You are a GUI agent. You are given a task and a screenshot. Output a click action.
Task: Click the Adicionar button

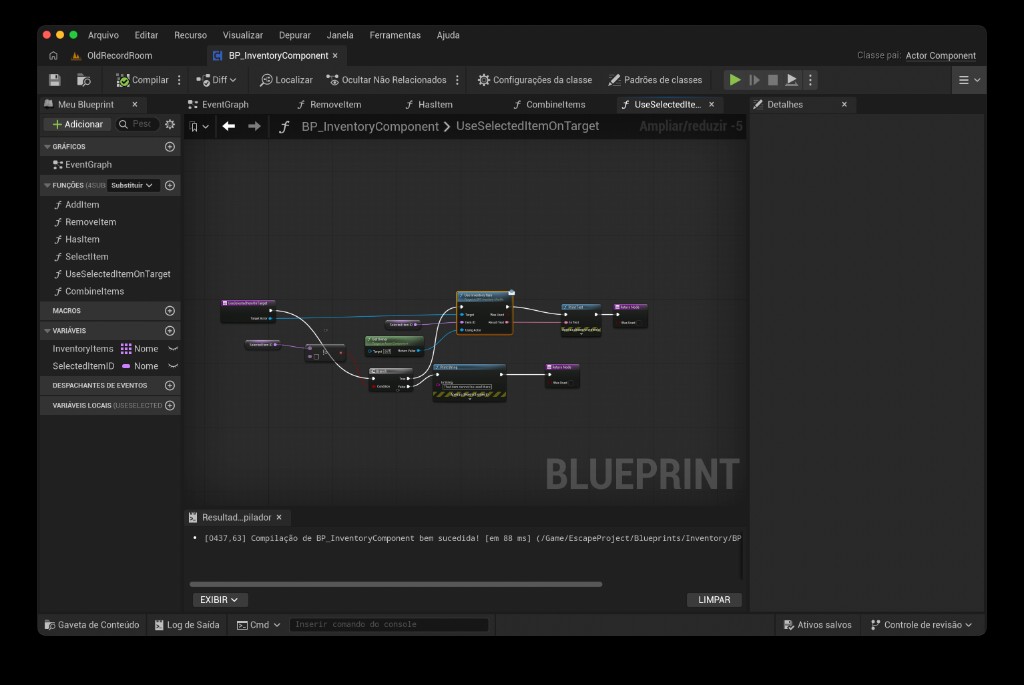[77, 124]
